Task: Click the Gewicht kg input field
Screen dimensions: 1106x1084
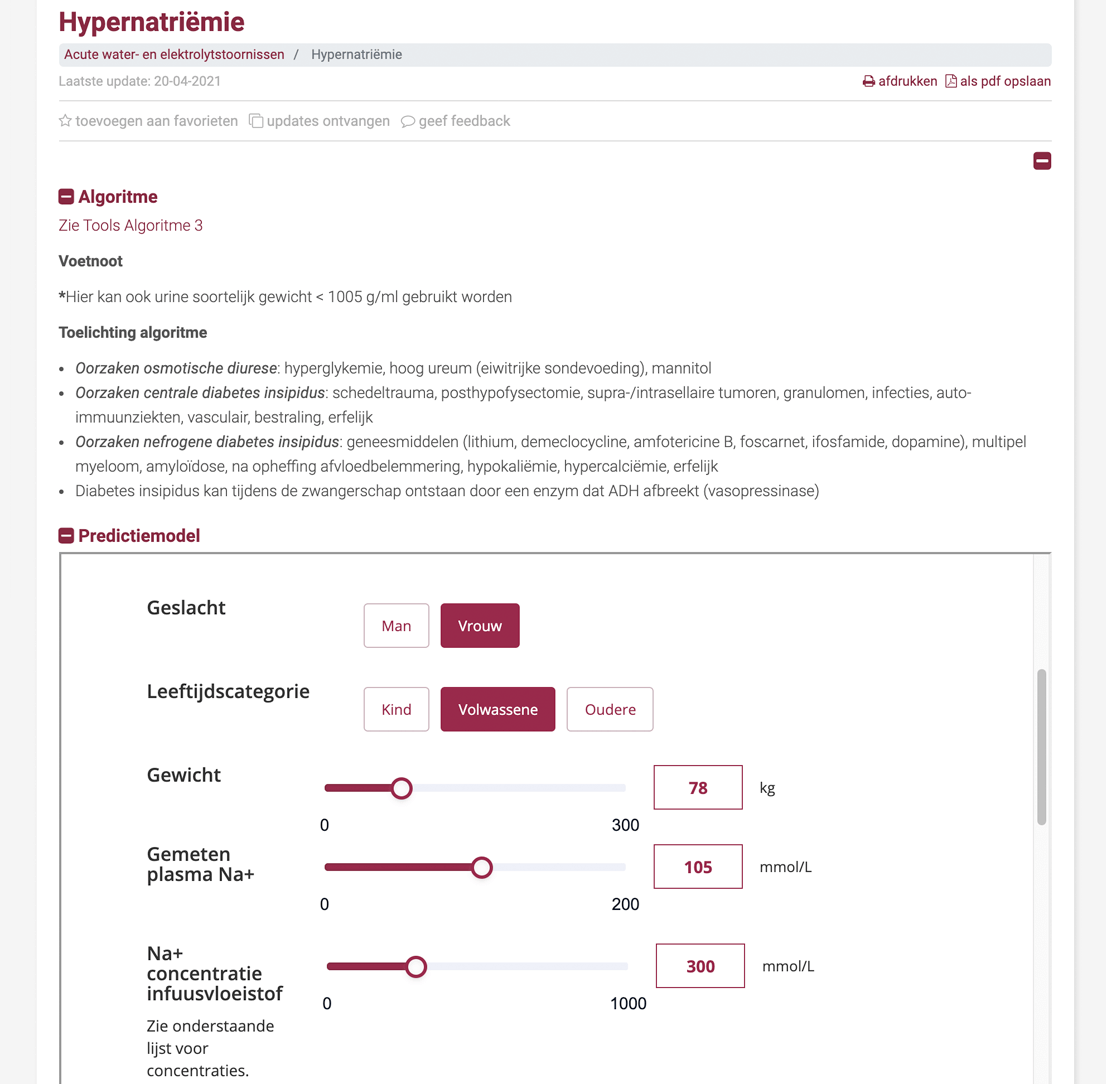Action: (x=698, y=788)
